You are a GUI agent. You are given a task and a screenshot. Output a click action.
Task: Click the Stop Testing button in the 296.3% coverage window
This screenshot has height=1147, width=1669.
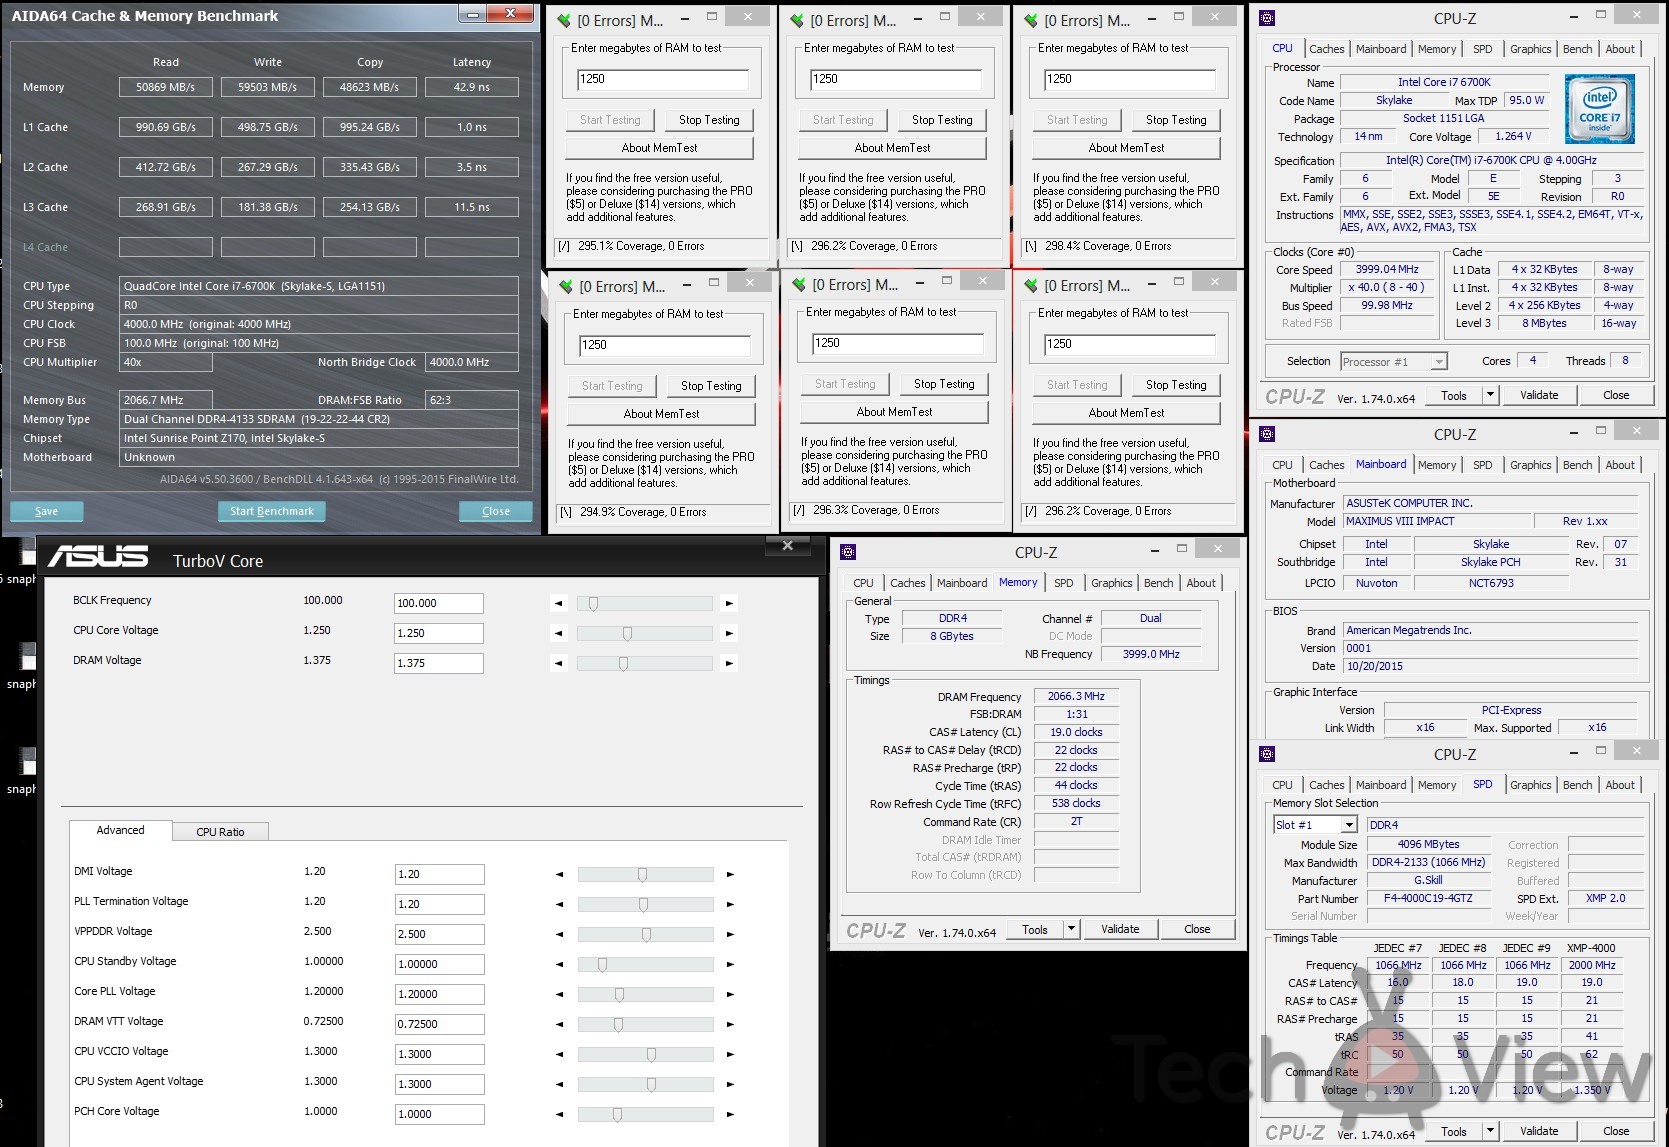coord(944,384)
